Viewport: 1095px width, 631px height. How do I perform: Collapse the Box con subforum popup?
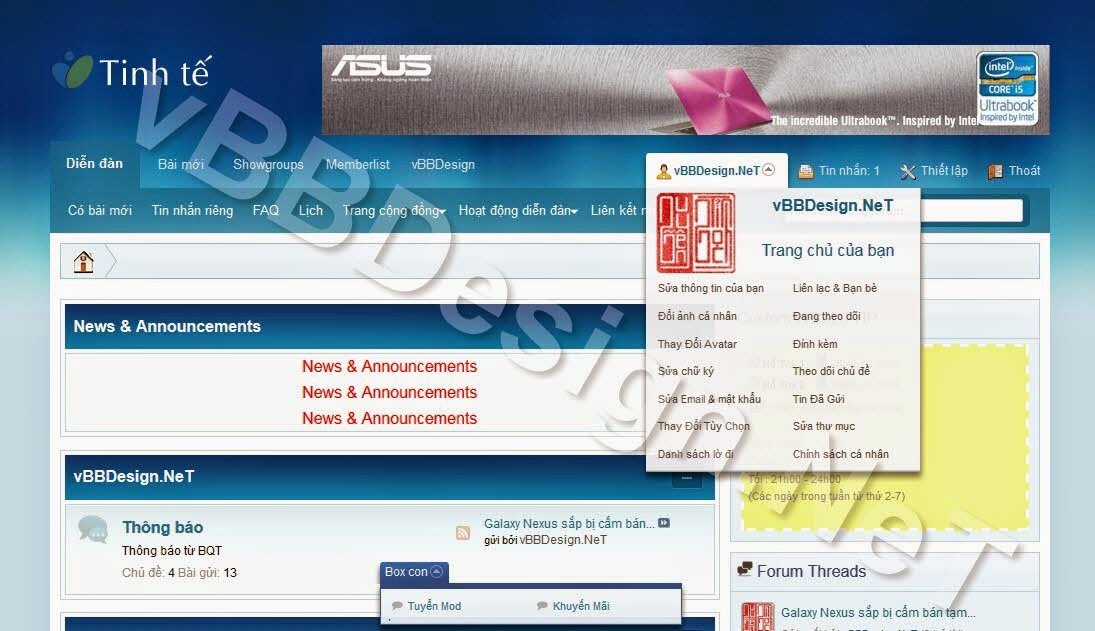point(436,572)
